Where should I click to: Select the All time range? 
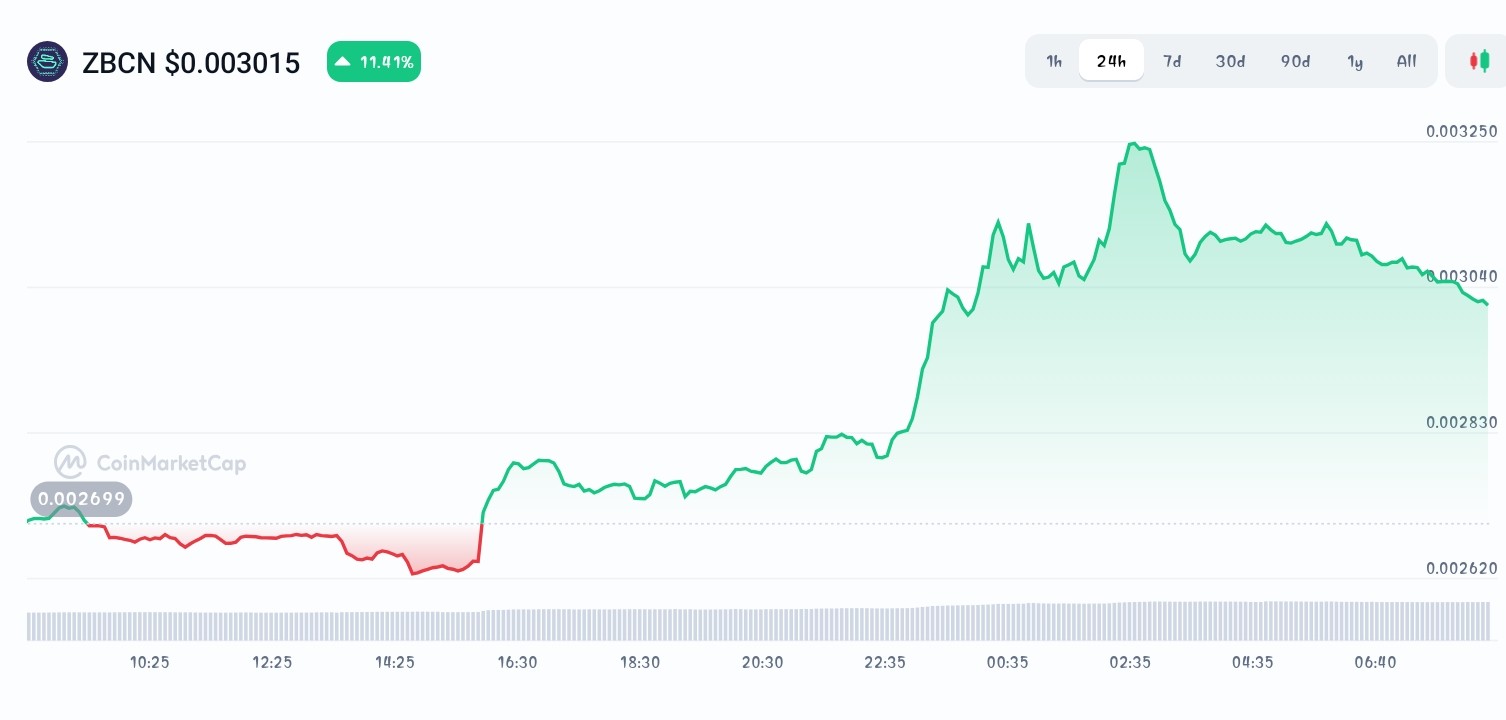point(1406,61)
